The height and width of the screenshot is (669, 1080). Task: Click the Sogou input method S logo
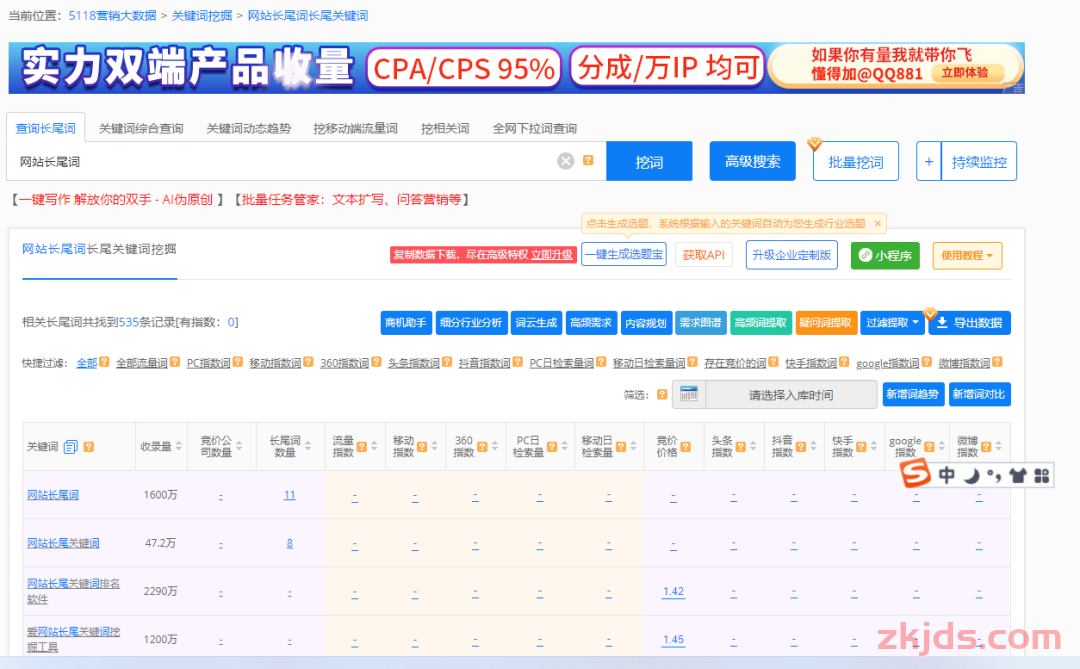tap(915, 474)
